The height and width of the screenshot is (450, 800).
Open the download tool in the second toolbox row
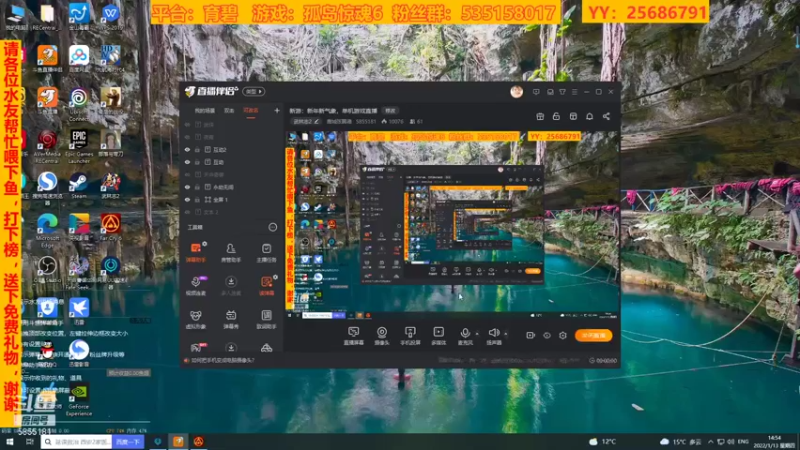[231, 286]
